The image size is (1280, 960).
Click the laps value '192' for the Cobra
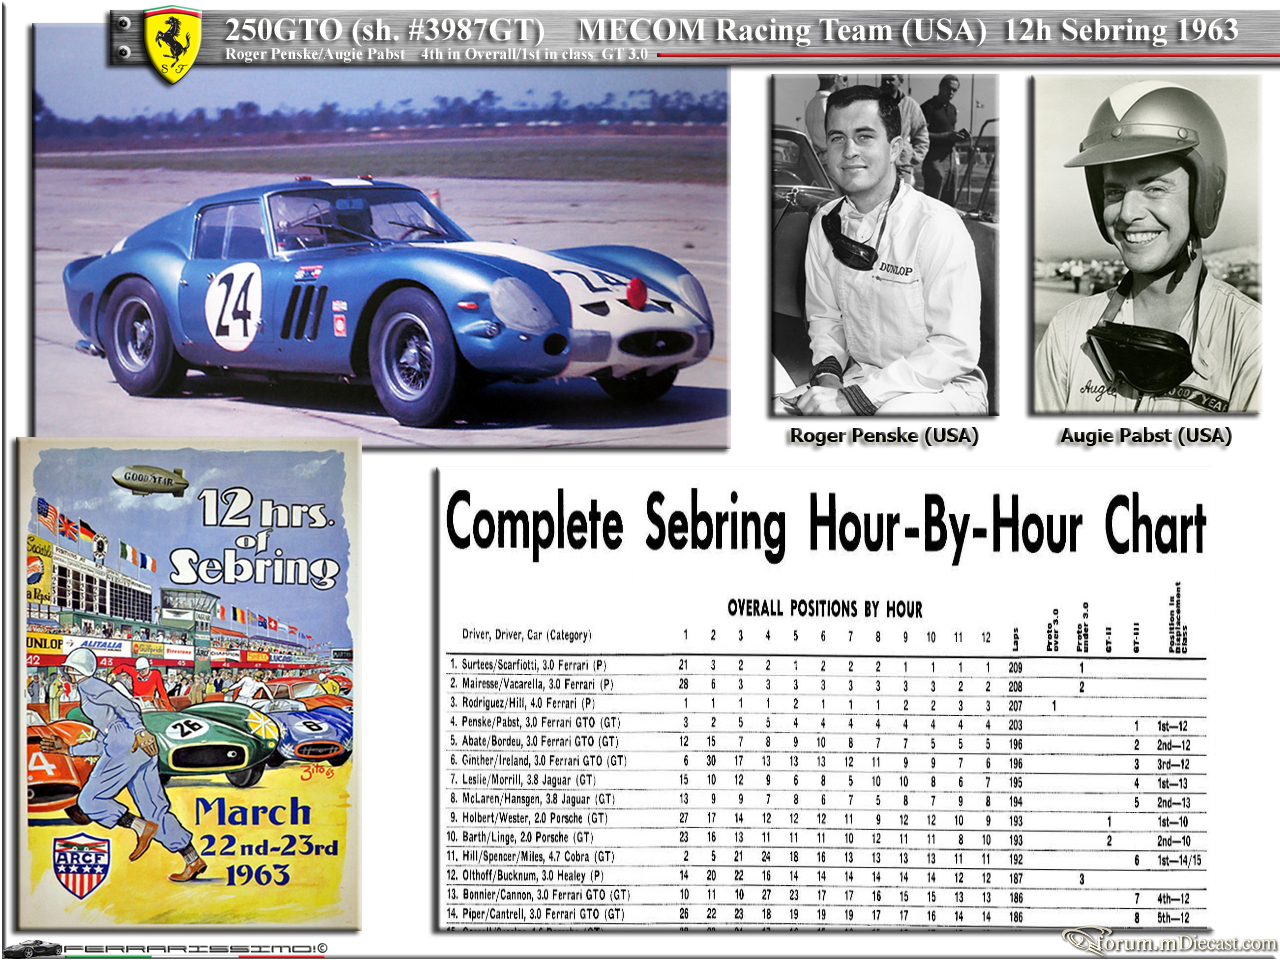(1016, 858)
